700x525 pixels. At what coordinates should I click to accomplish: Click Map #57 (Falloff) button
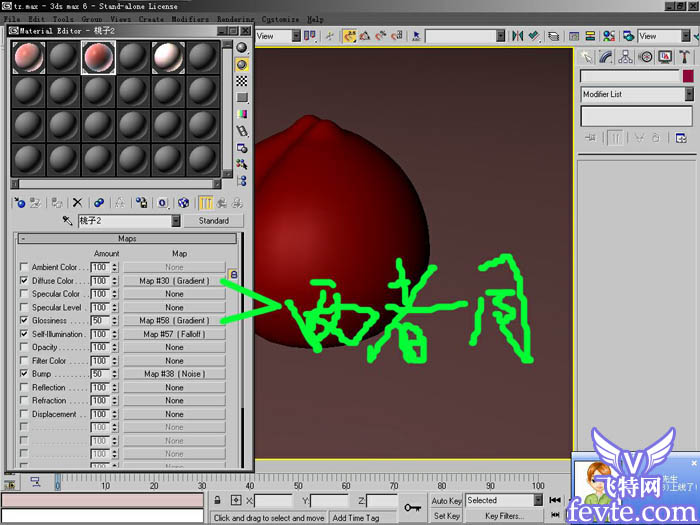coord(174,334)
